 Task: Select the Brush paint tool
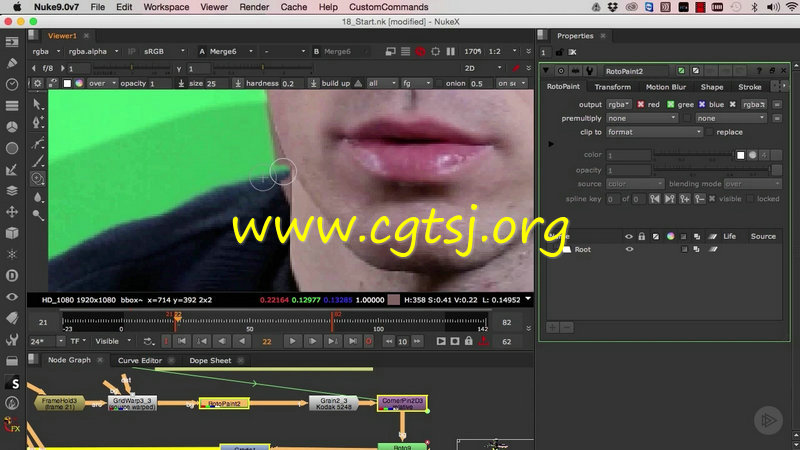(38, 161)
